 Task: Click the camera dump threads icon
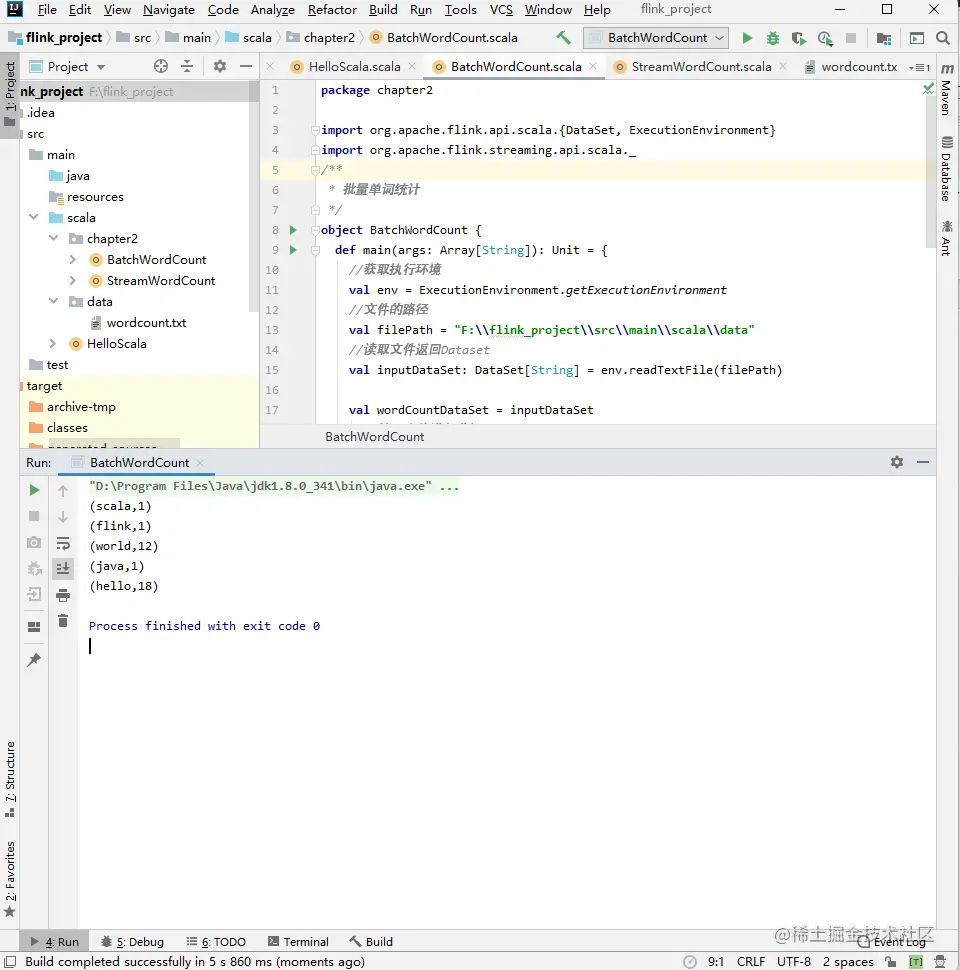tap(34, 543)
